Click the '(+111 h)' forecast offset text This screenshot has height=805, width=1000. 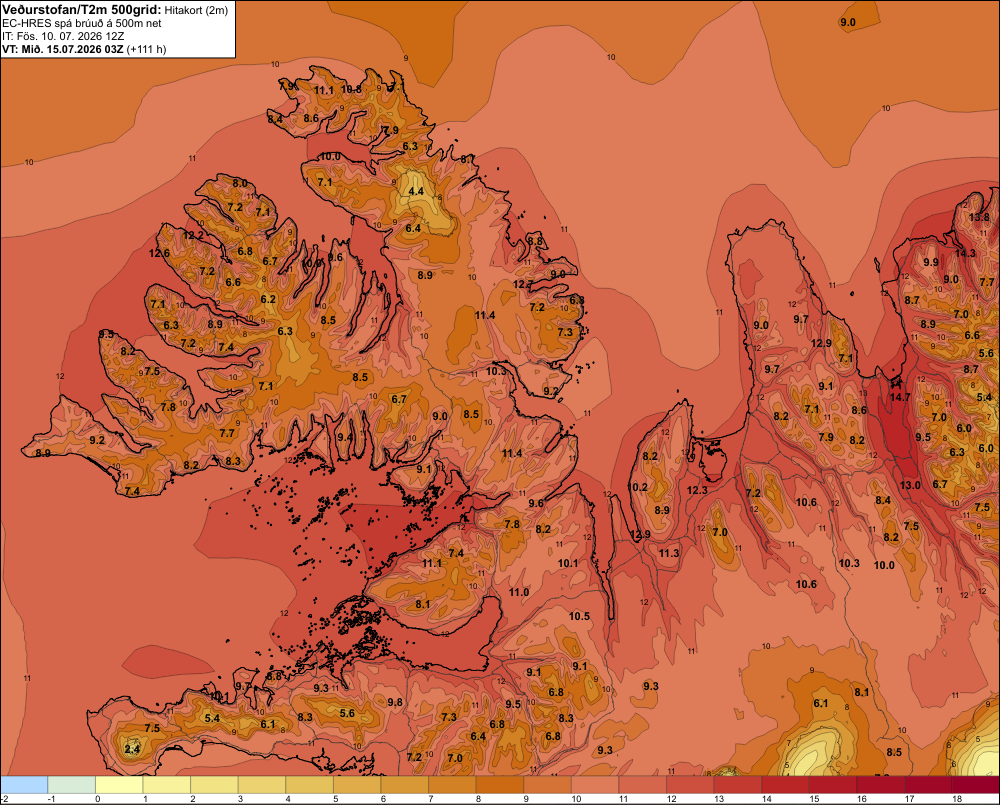tap(147, 49)
